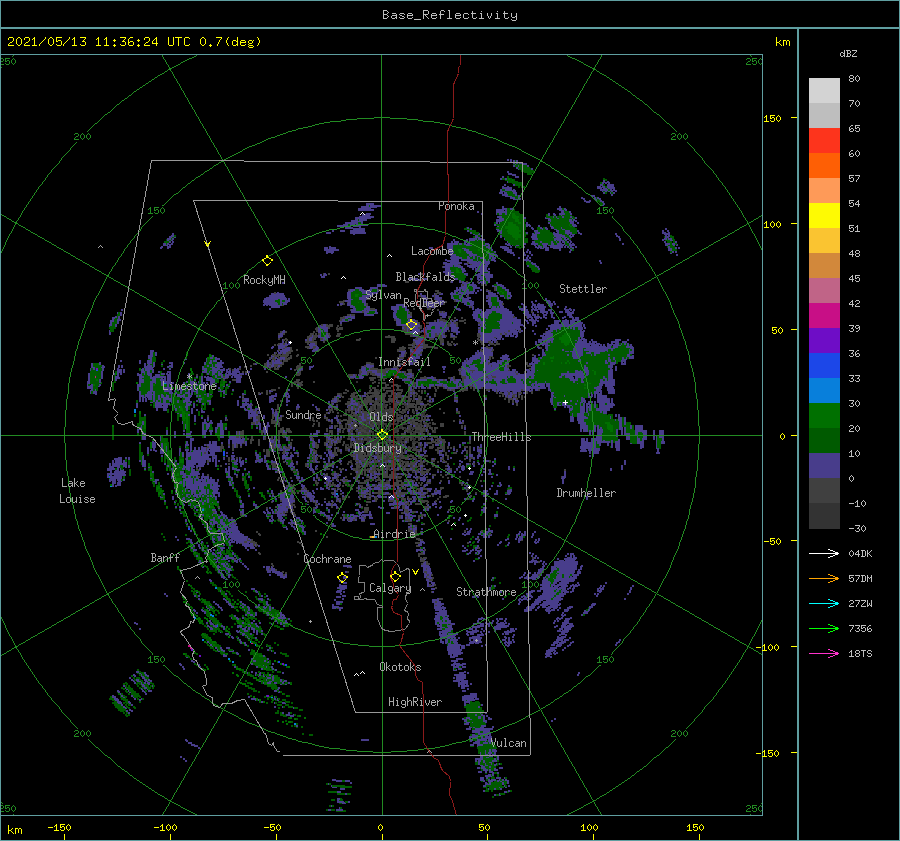This screenshot has width=900, height=841.
Task: Click the RedDeer city label
Action: pos(424,303)
